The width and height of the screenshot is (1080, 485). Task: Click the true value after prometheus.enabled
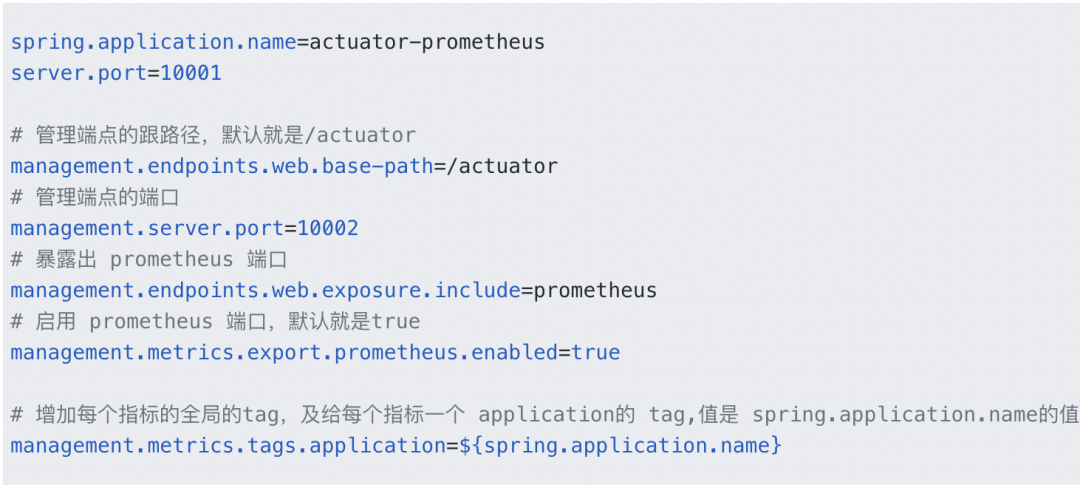pos(596,352)
